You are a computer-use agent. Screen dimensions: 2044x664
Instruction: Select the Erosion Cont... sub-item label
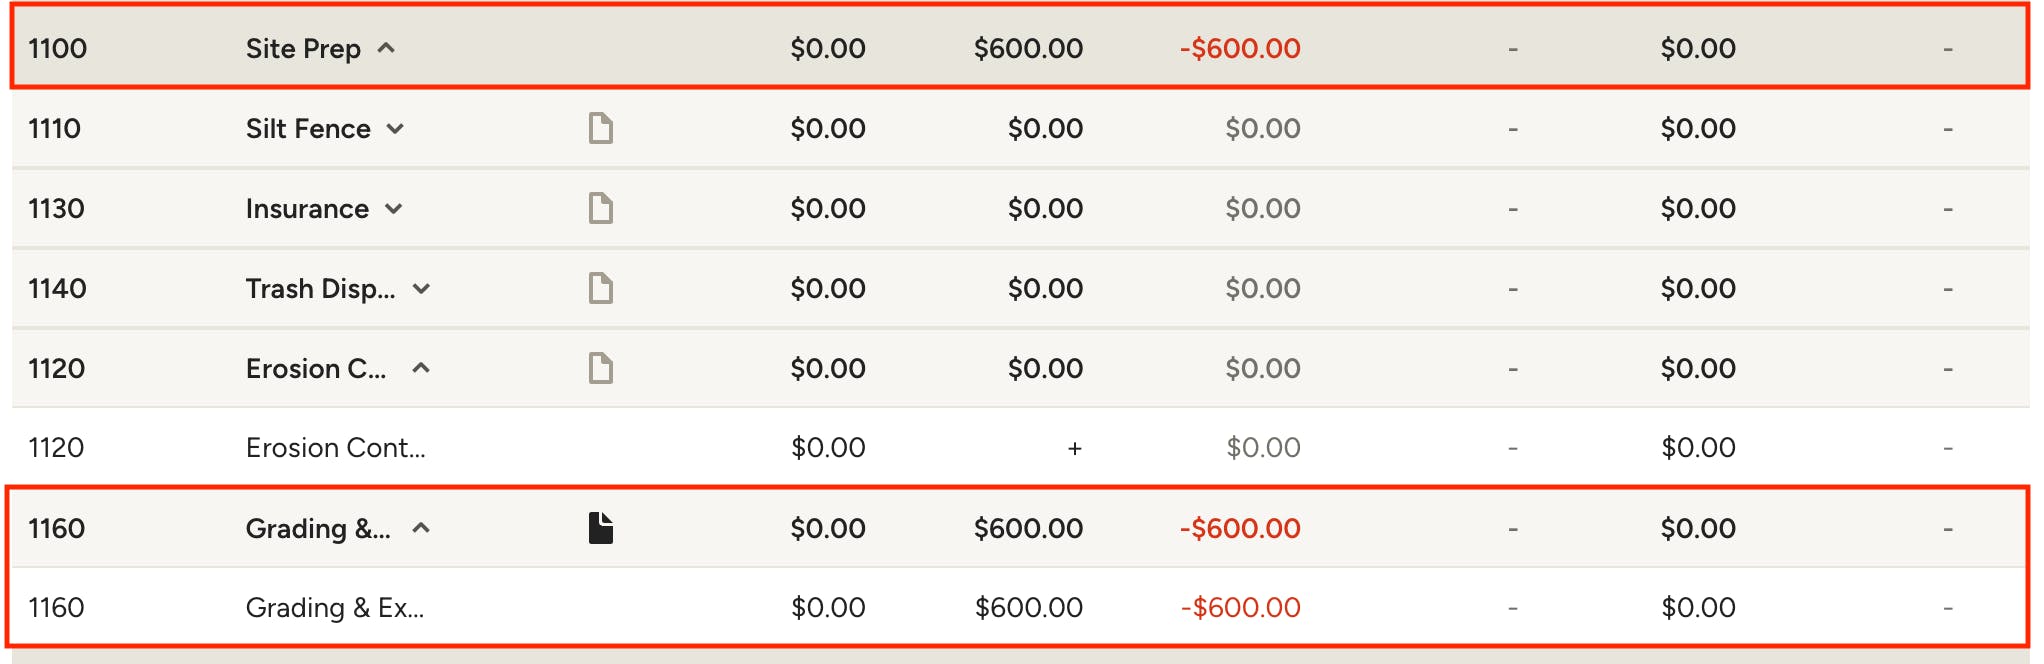pos(335,447)
